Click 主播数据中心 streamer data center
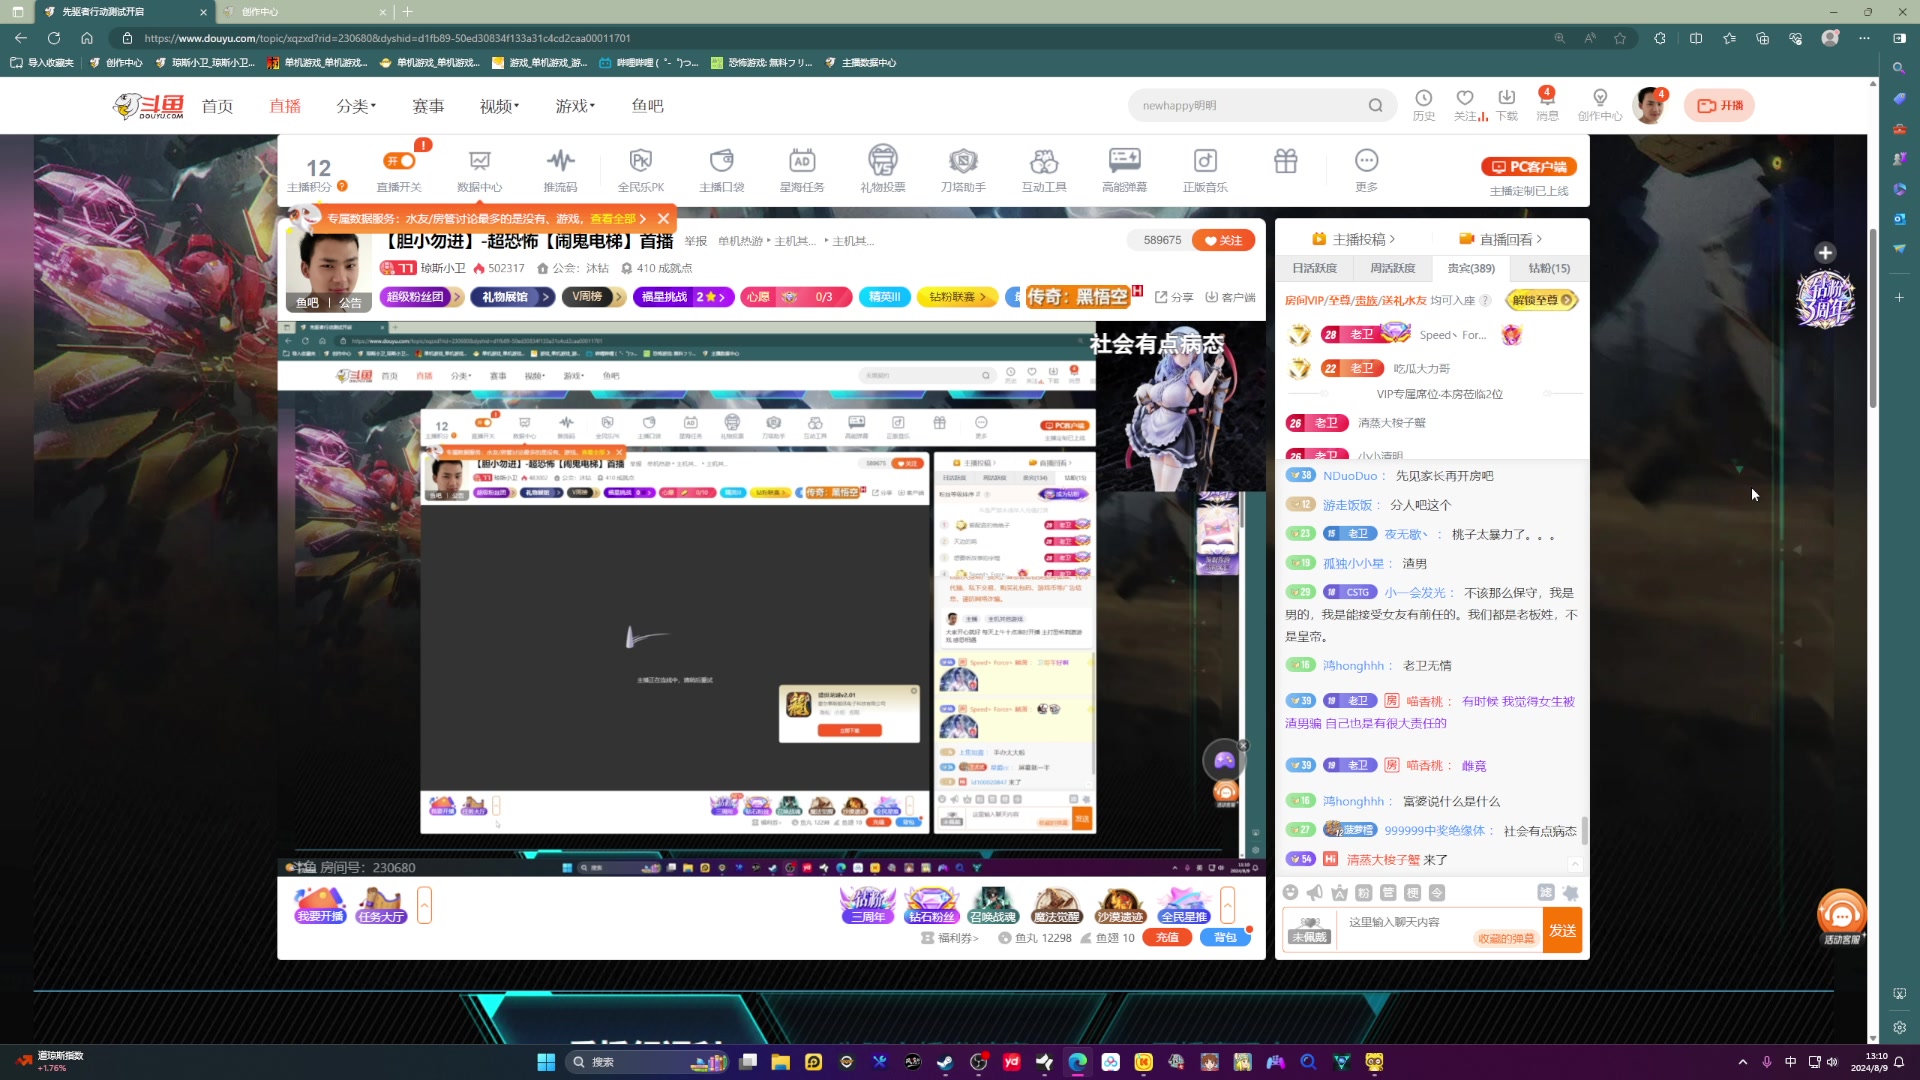 pos(869,63)
